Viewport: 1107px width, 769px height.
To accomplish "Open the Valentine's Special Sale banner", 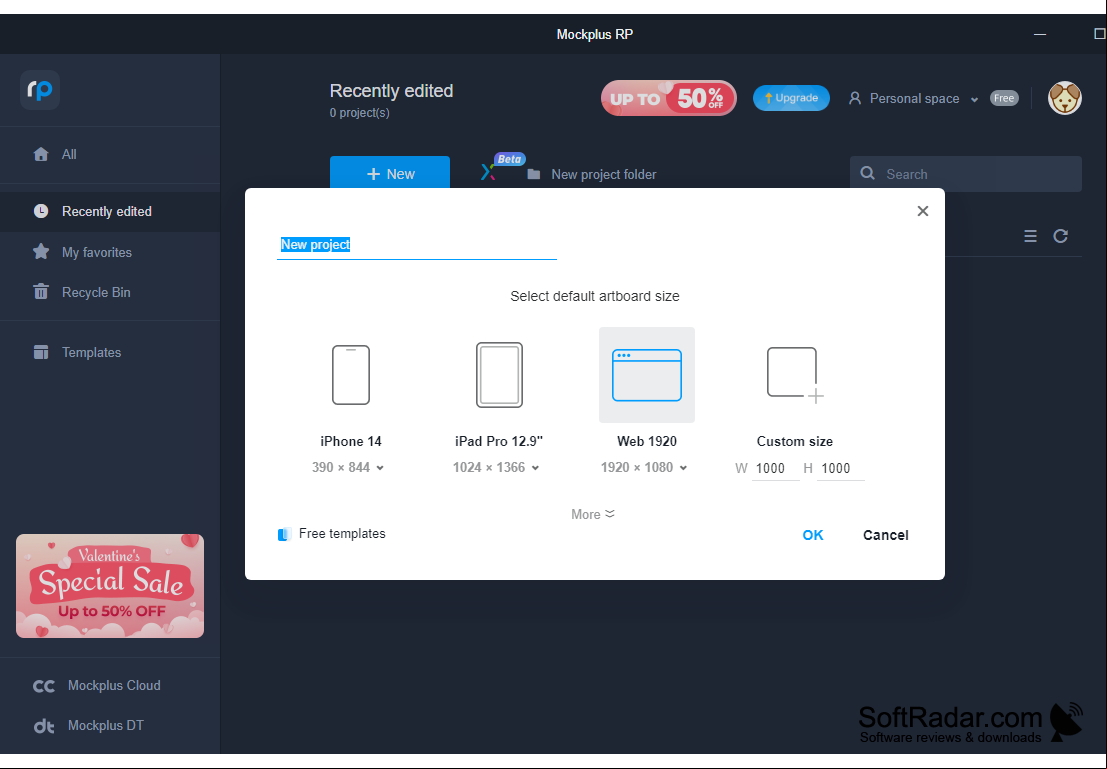I will point(110,586).
